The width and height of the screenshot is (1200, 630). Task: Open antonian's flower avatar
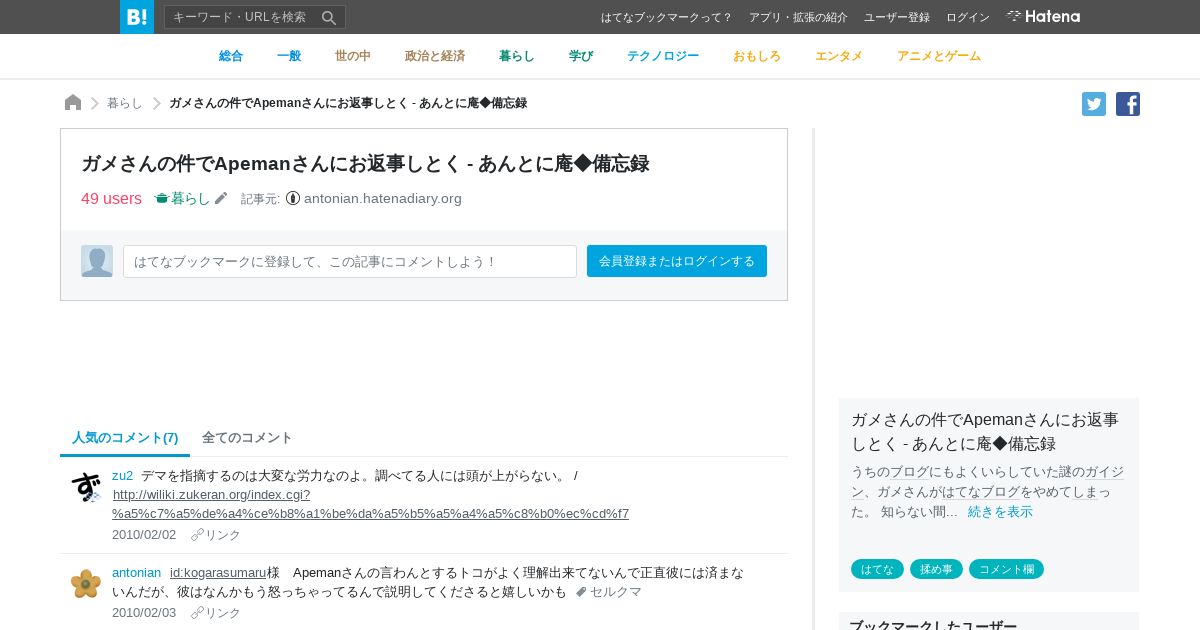pos(86,584)
